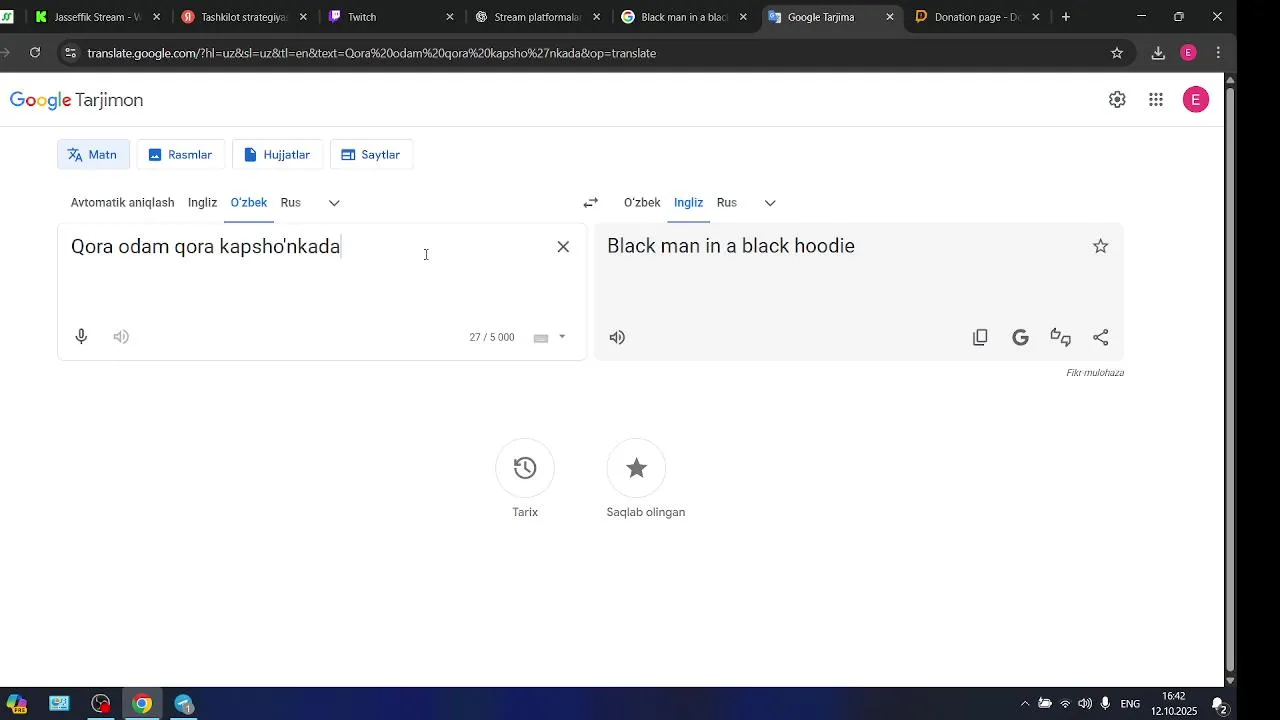Select the Rasmlar images tab

pos(181,155)
